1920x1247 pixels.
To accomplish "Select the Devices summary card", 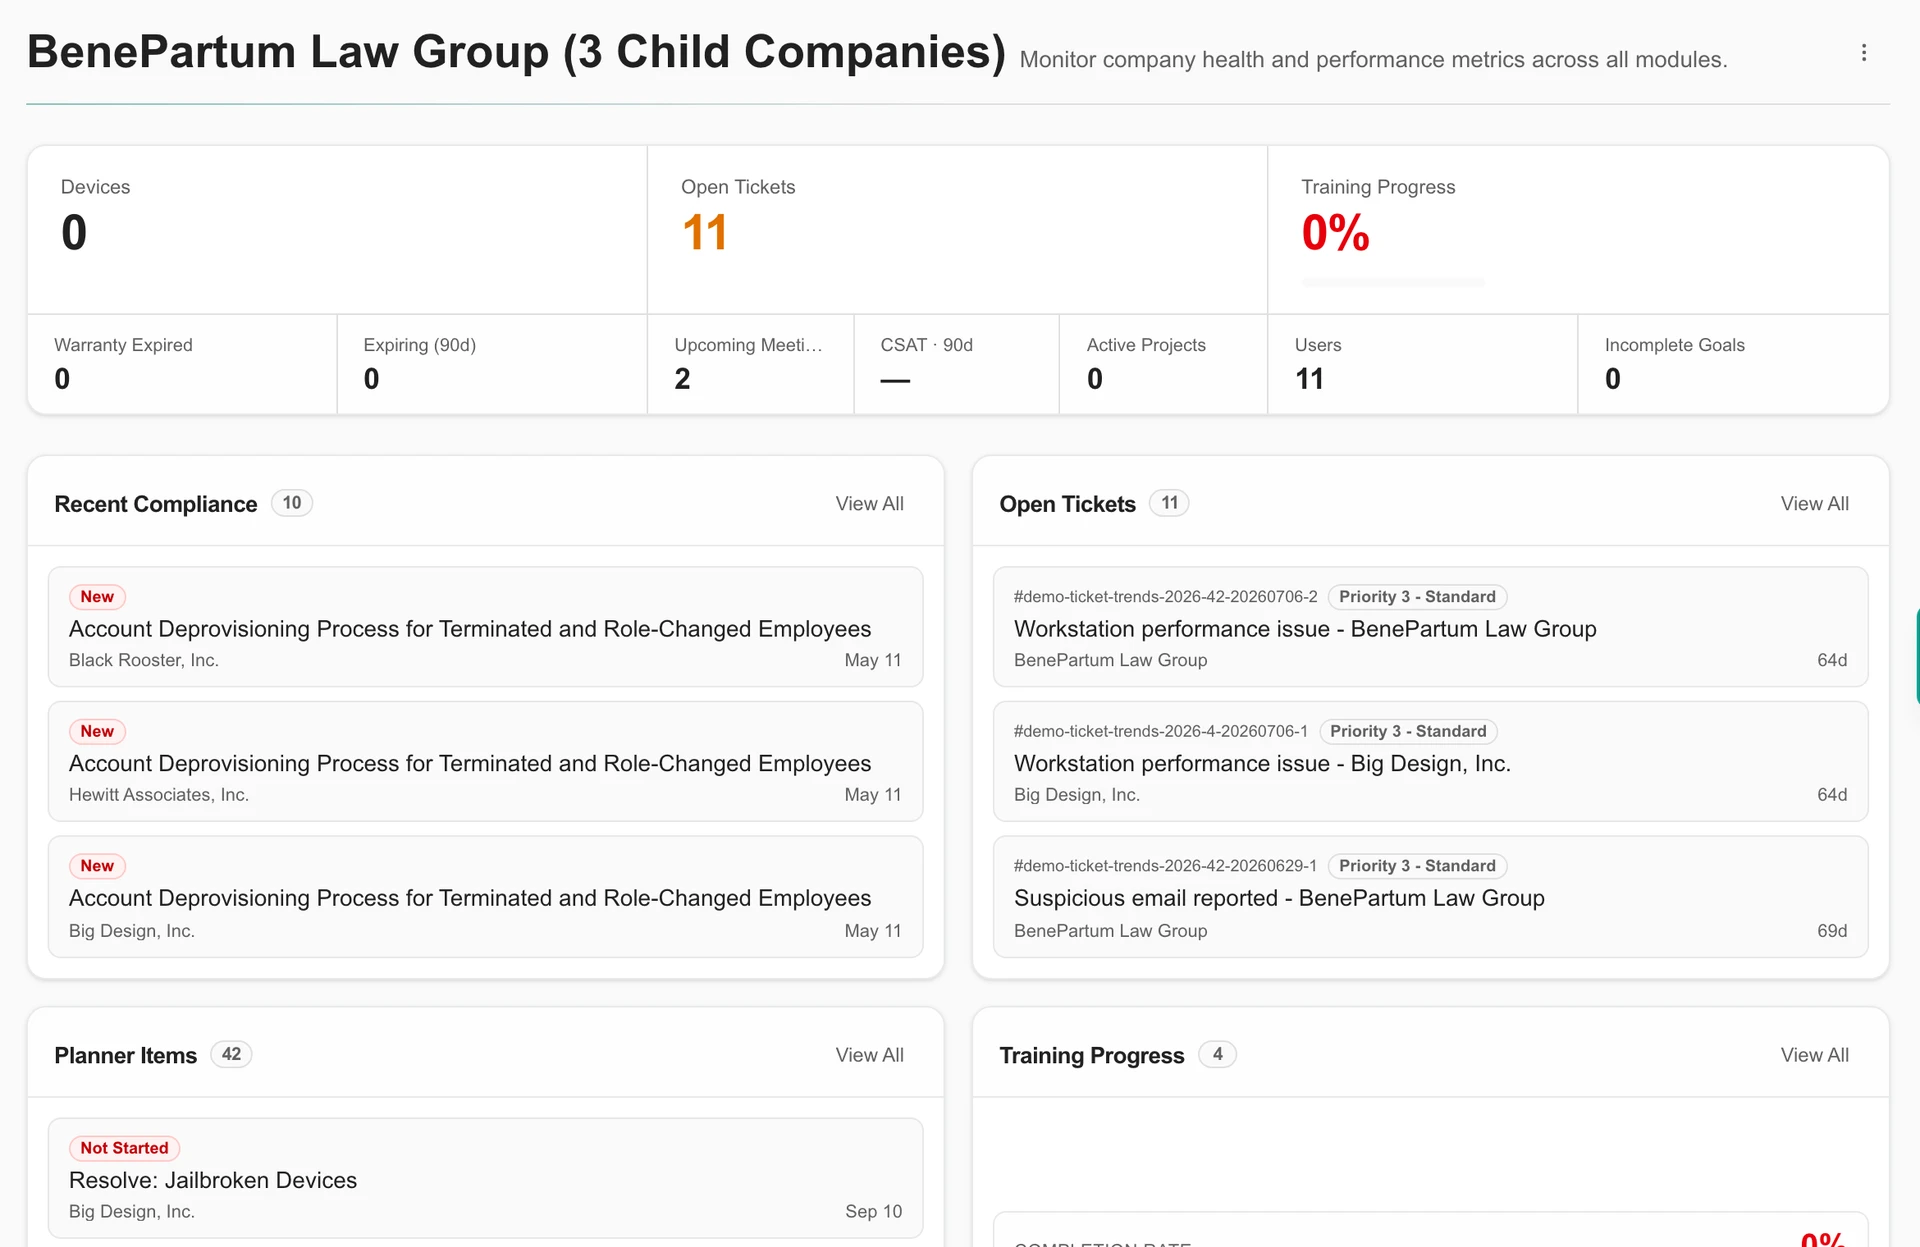I will pyautogui.click(x=337, y=230).
